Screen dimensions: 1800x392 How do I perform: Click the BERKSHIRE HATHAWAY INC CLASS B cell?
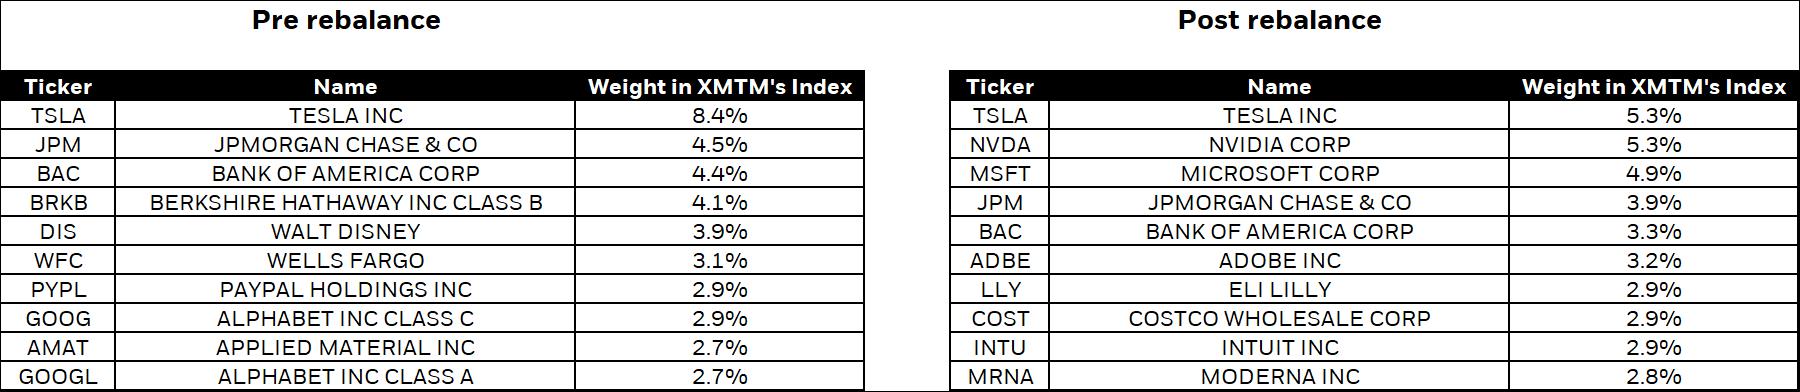coord(345,202)
